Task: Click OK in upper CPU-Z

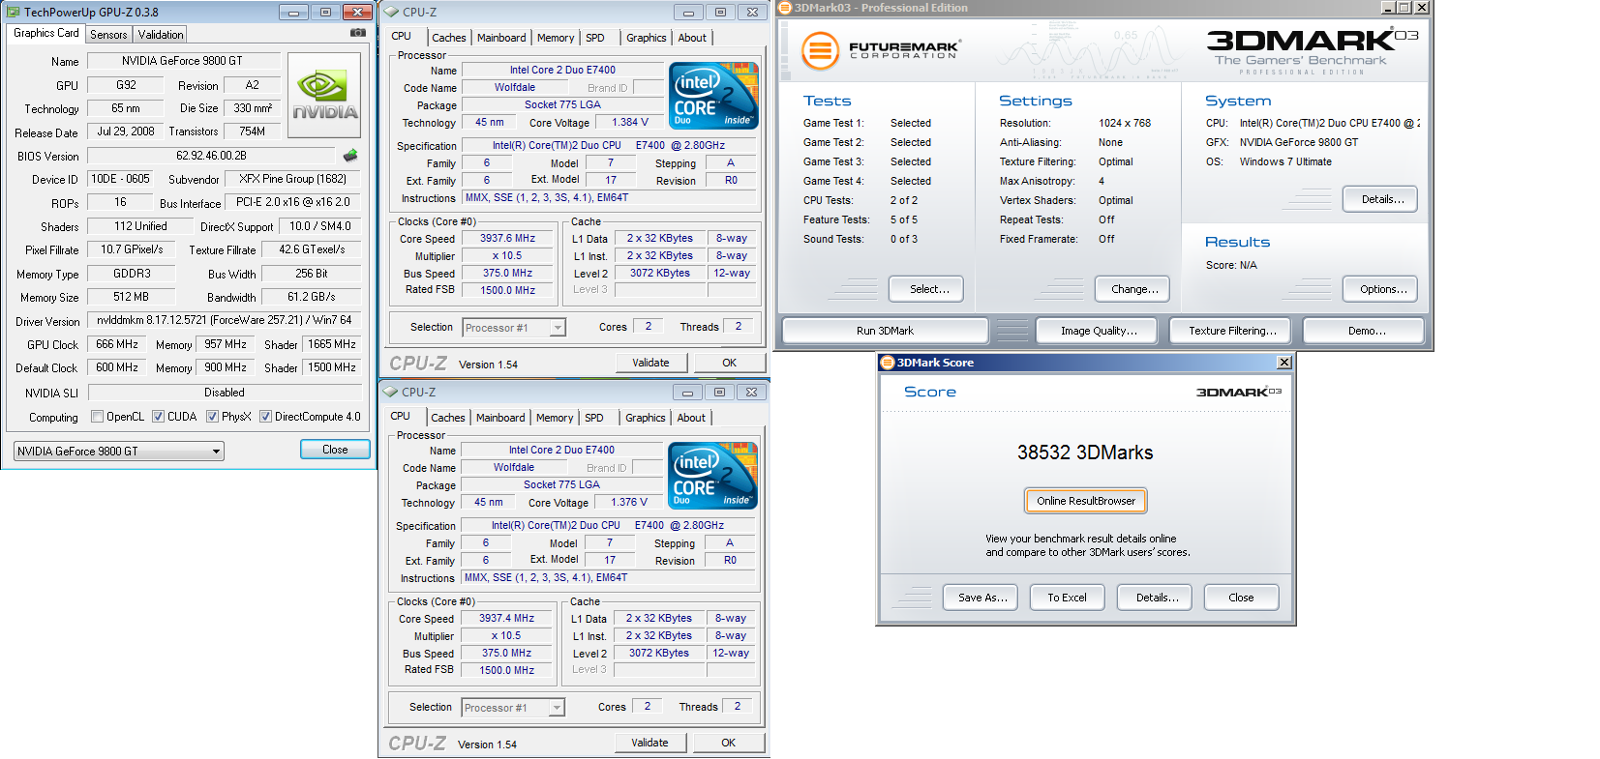Action: click(x=730, y=363)
